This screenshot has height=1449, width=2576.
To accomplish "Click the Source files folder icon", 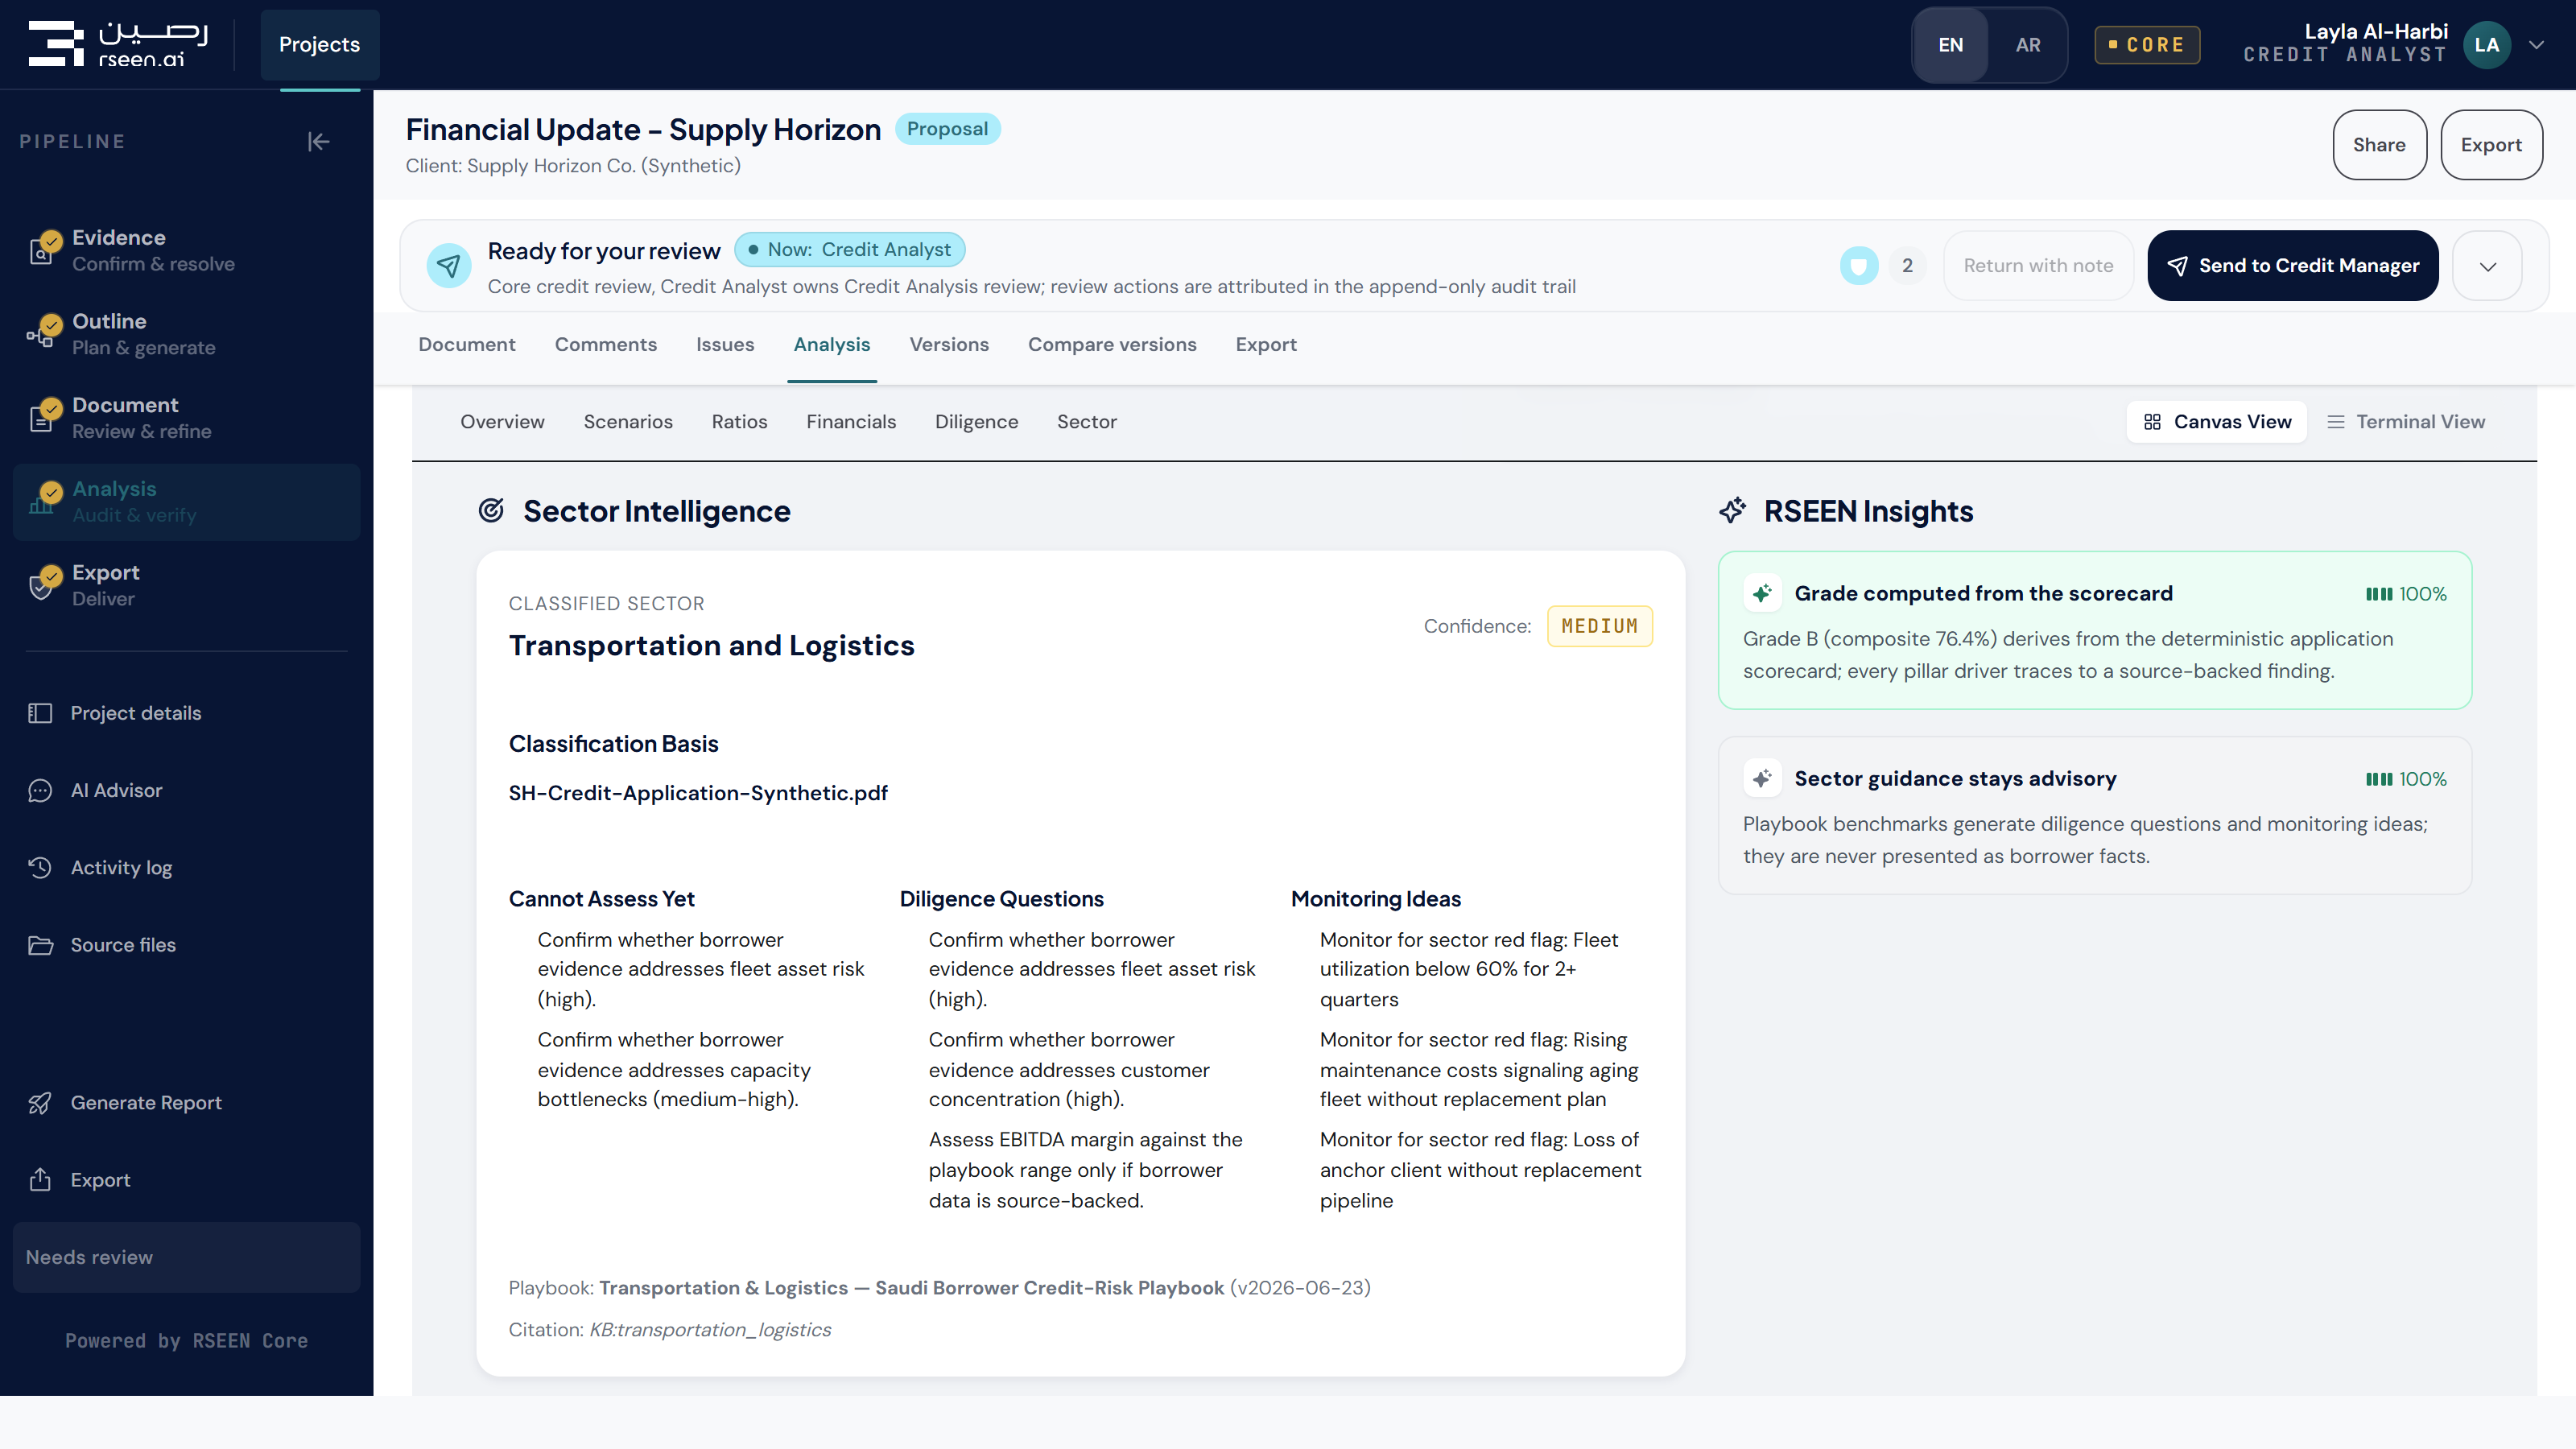I will 40,945.
